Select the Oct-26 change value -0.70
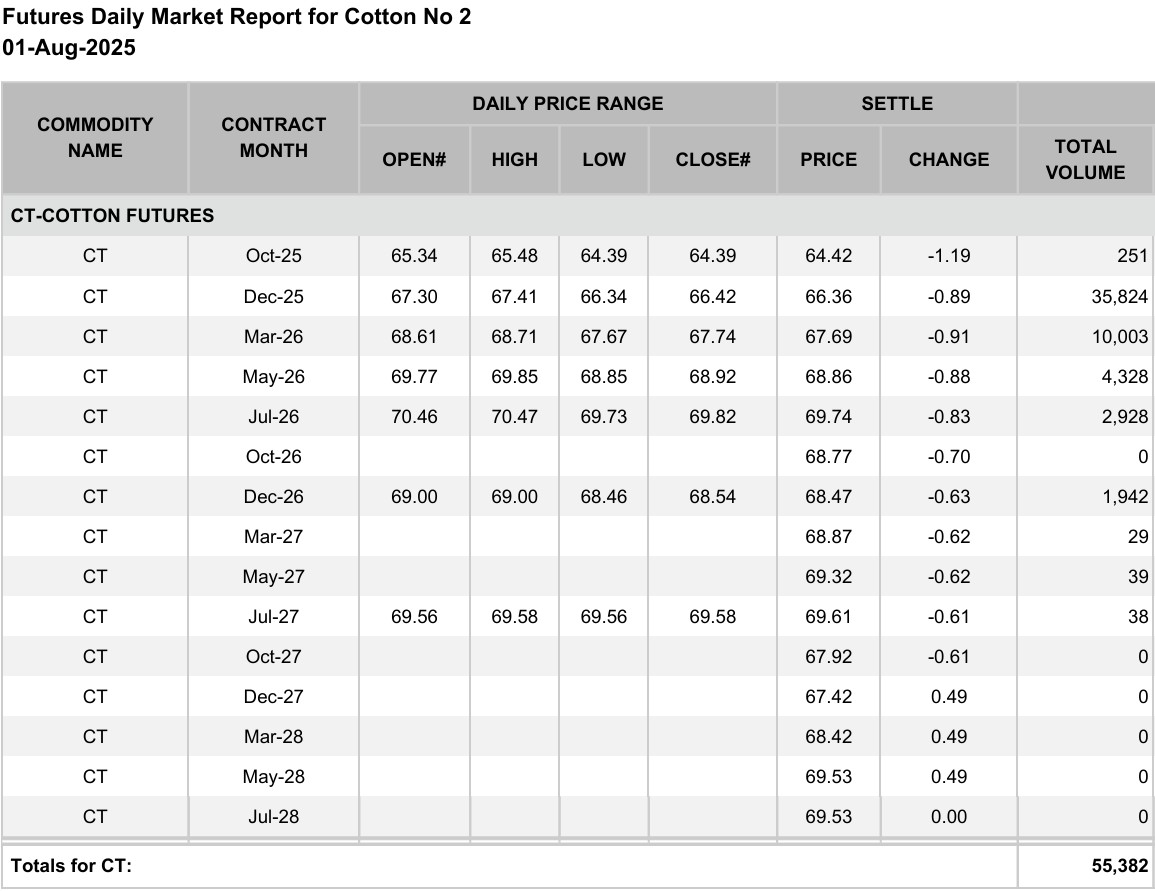This screenshot has height=891, width=1155. 949,457
